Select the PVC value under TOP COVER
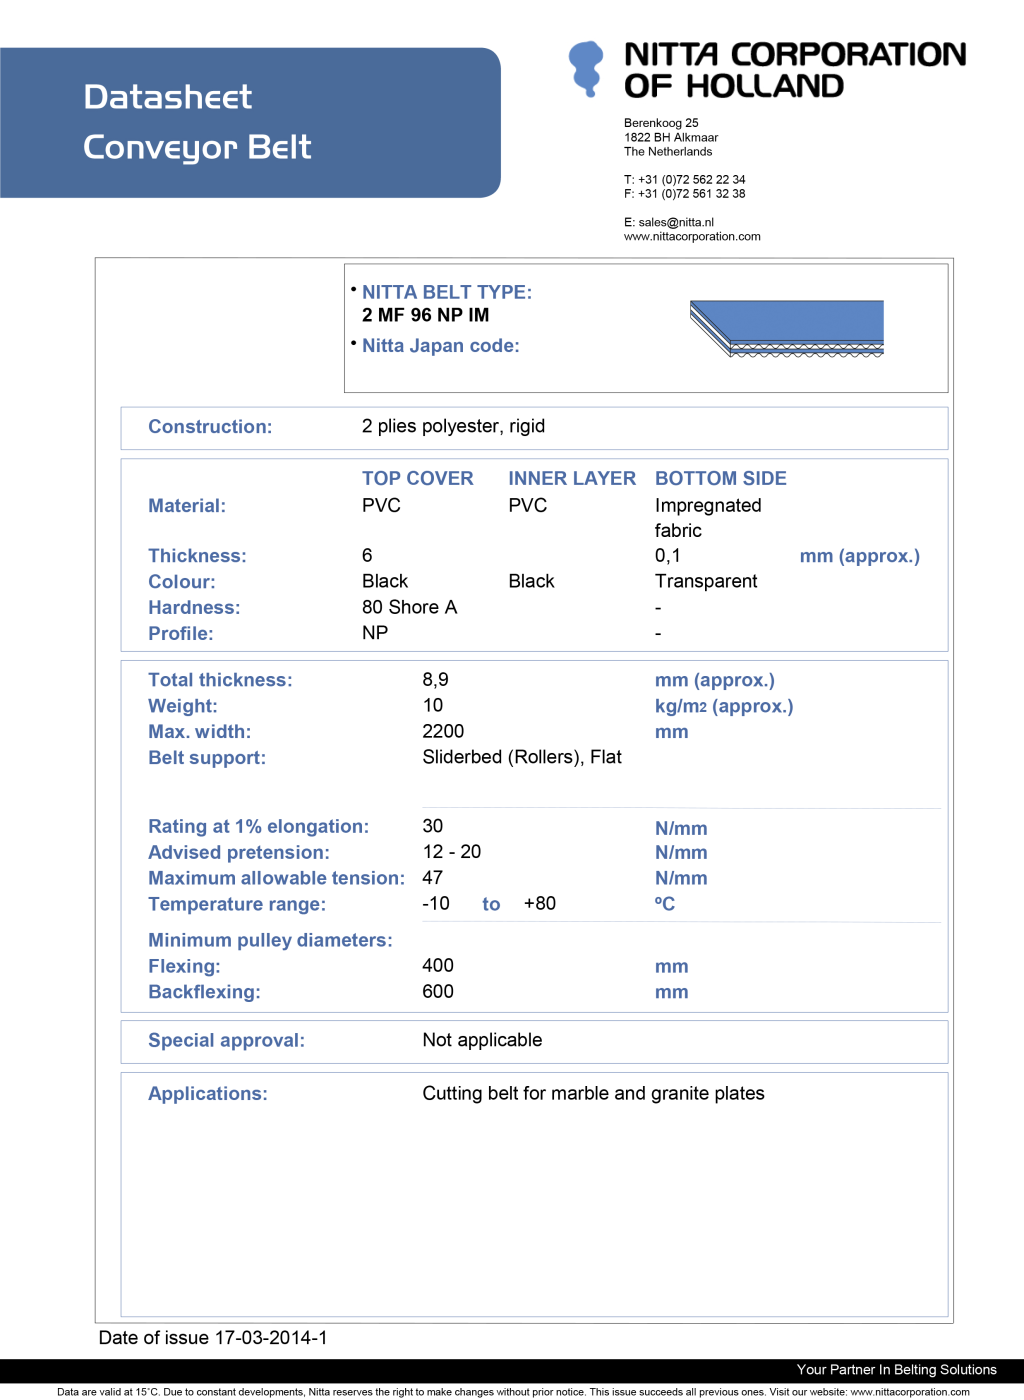This screenshot has height=1400, width=1024. coord(381,506)
